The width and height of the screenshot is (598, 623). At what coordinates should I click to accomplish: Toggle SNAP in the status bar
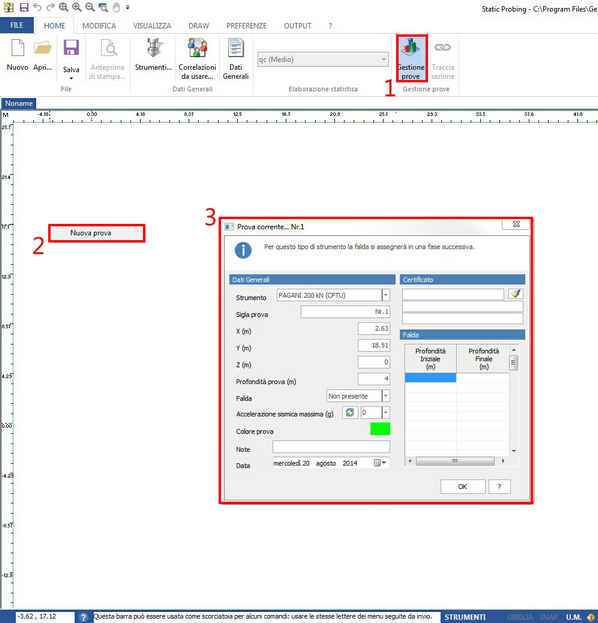point(549,617)
